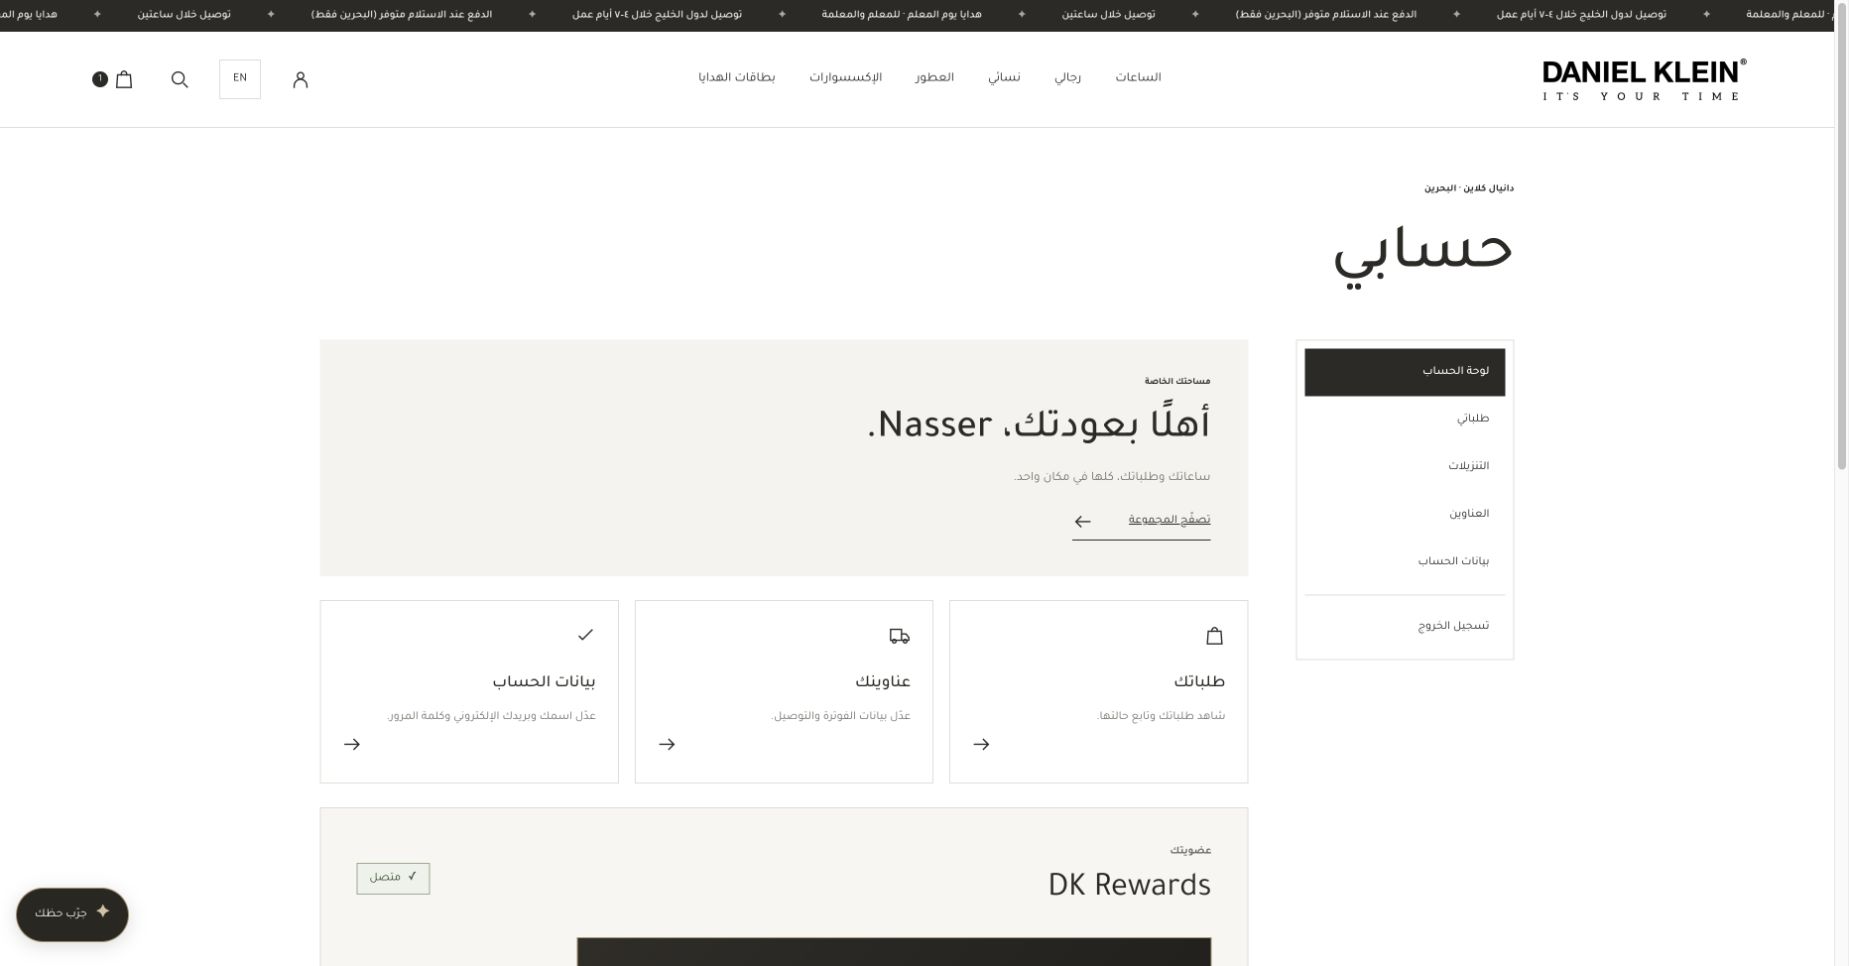
Task: Click the search magnifier icon
Action: tap(180, 79)
